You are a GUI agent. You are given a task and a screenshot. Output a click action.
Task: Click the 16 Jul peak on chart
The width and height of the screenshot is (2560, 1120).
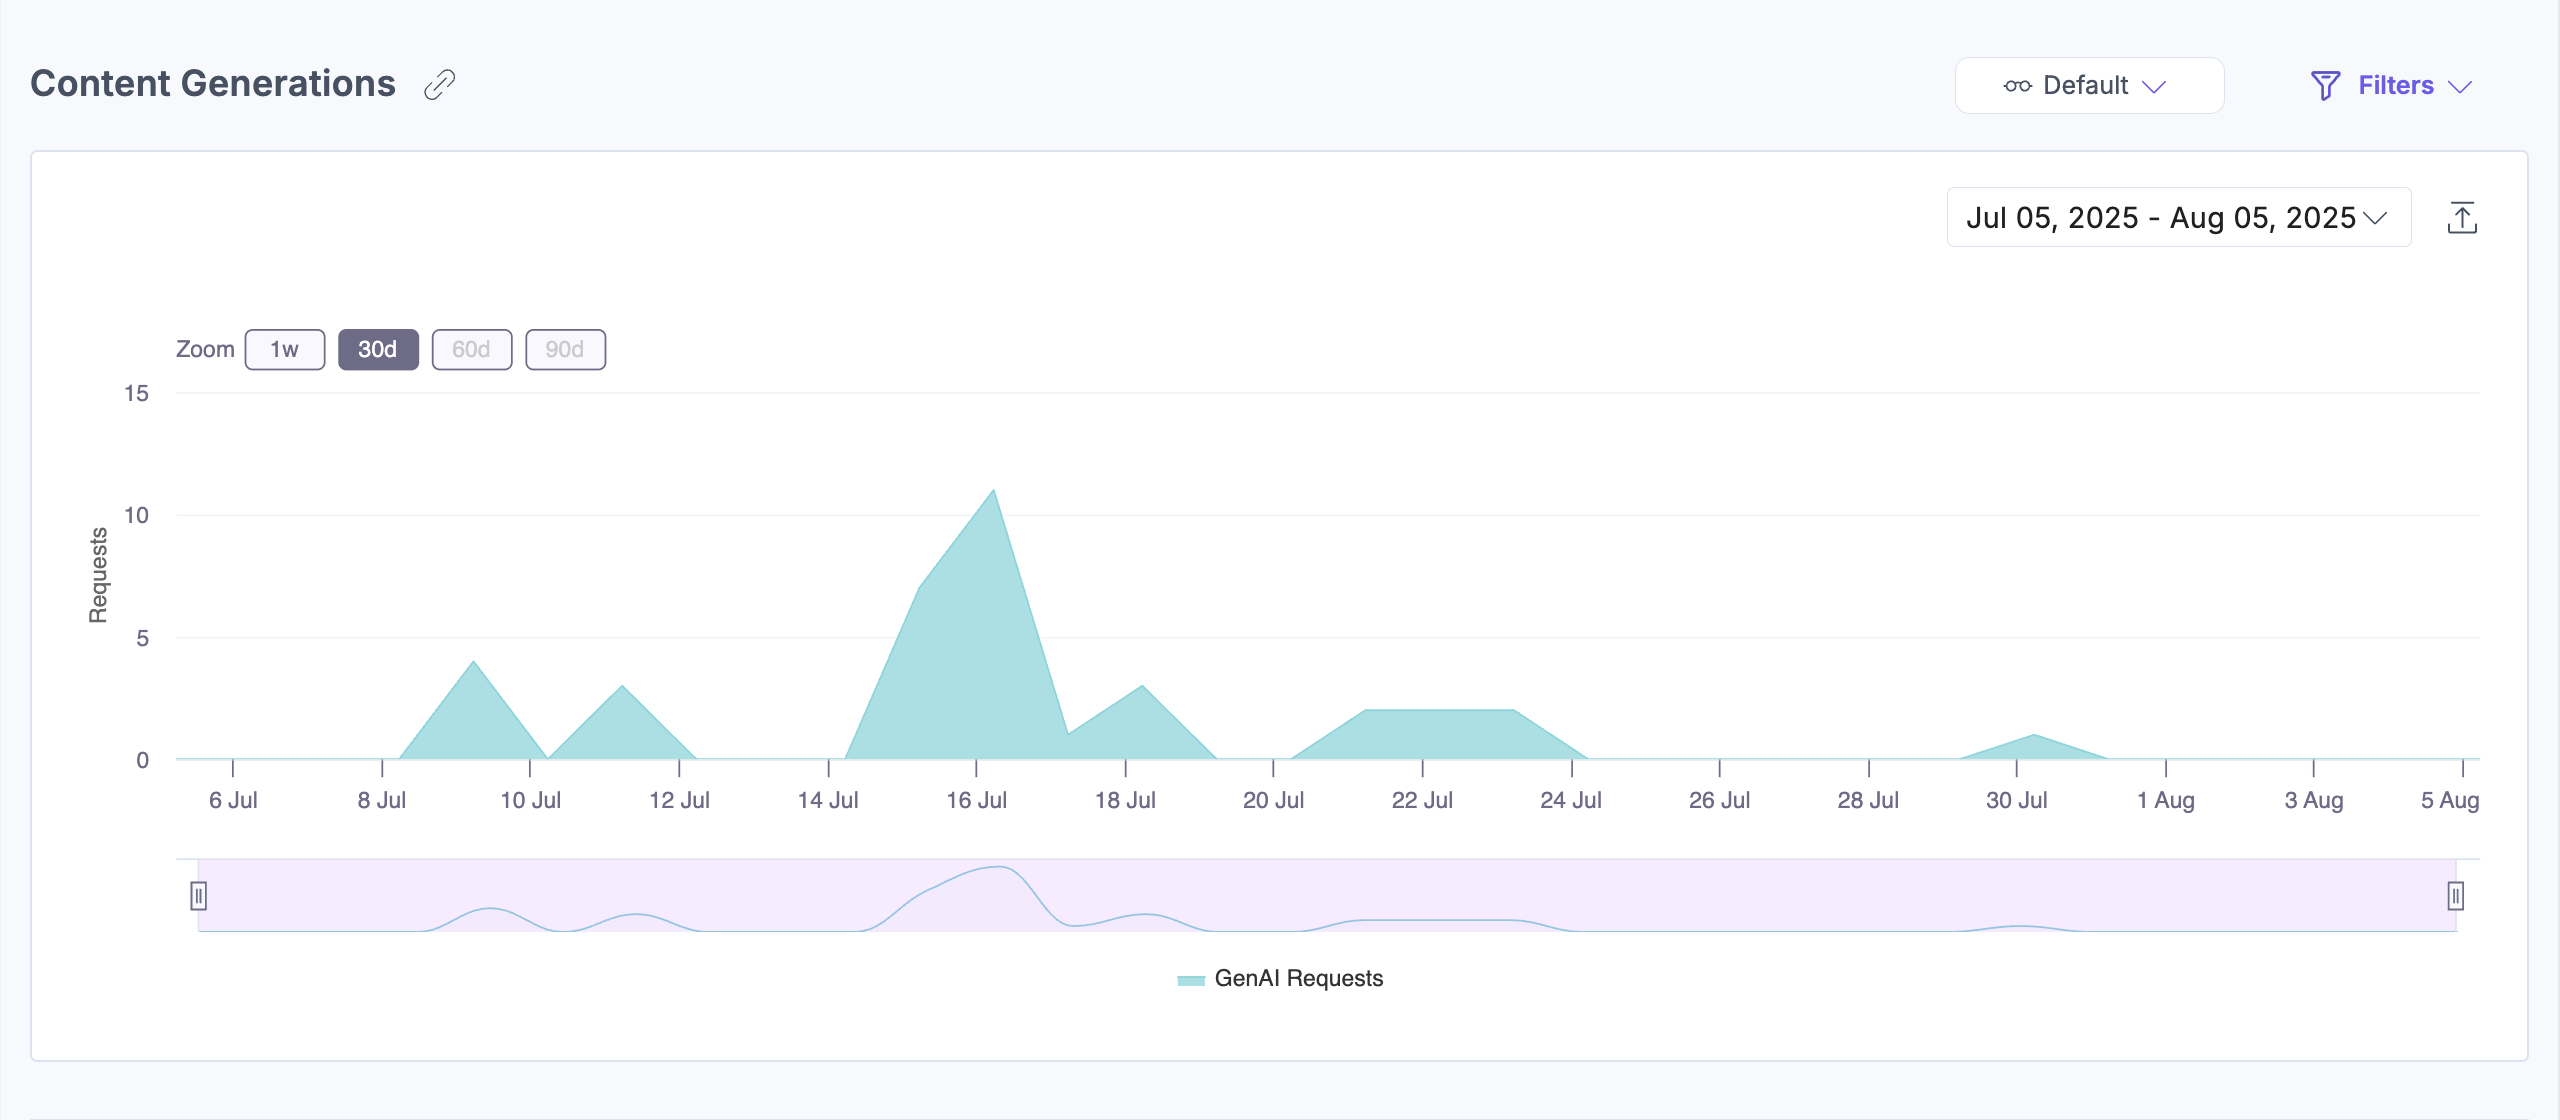(993, 491)
